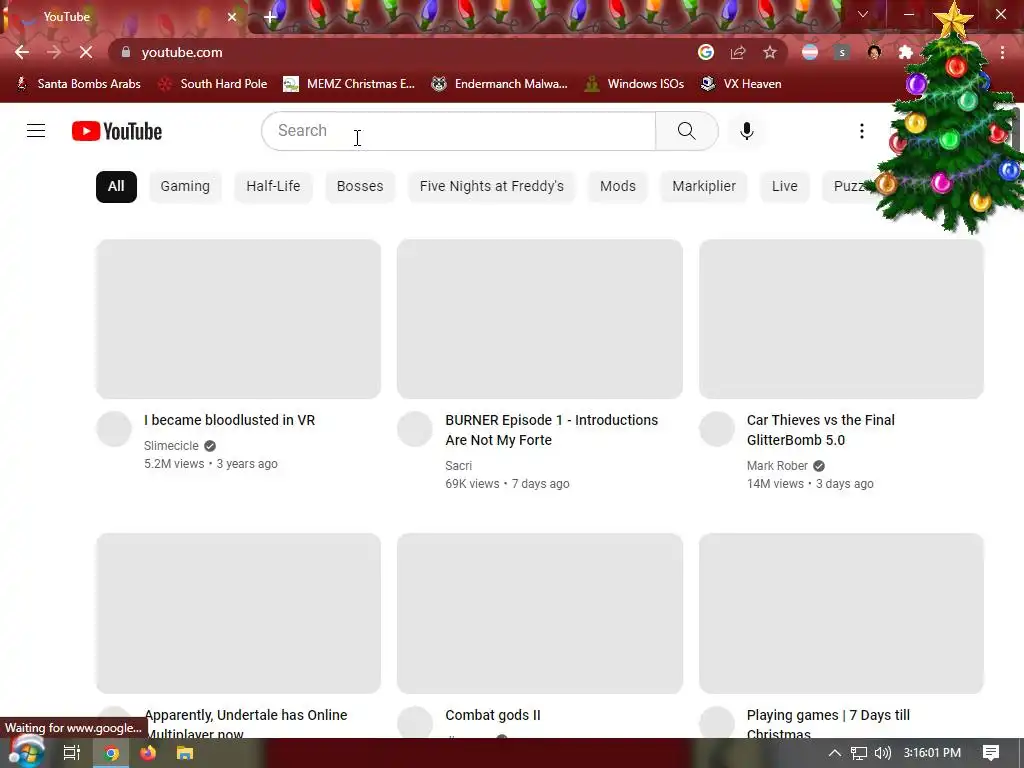Open Mark Rober channel link
The width and height of the screenshot is (1024, 768).
(x=777, y=466)
